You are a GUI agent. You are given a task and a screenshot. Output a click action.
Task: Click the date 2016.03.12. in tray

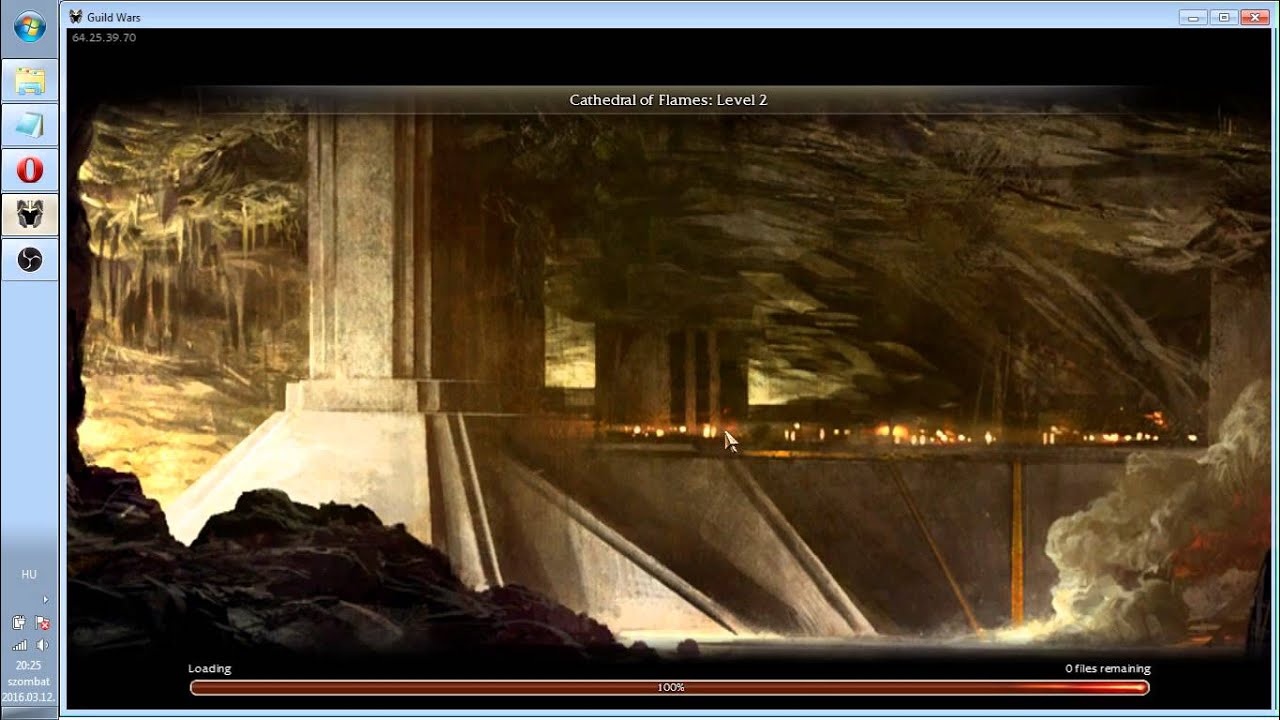tap(28, 697)
